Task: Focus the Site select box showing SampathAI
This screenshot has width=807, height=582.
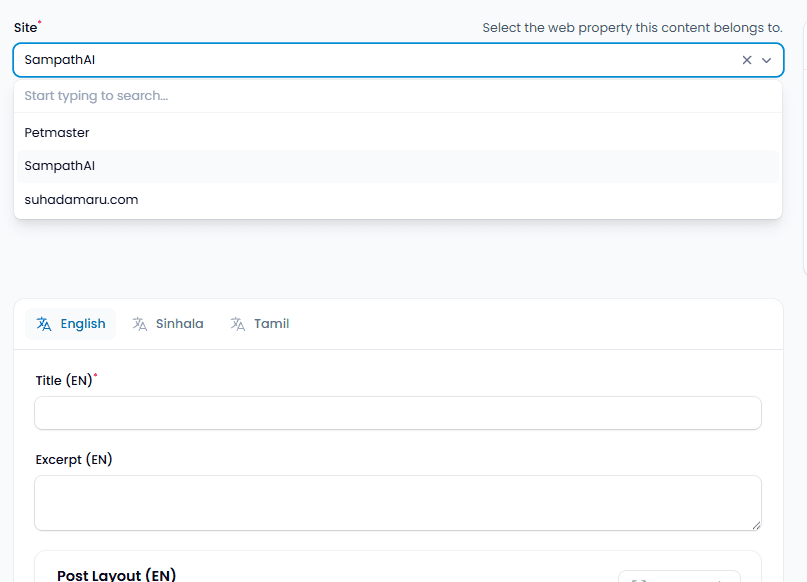Action: [x=398, y=60]
